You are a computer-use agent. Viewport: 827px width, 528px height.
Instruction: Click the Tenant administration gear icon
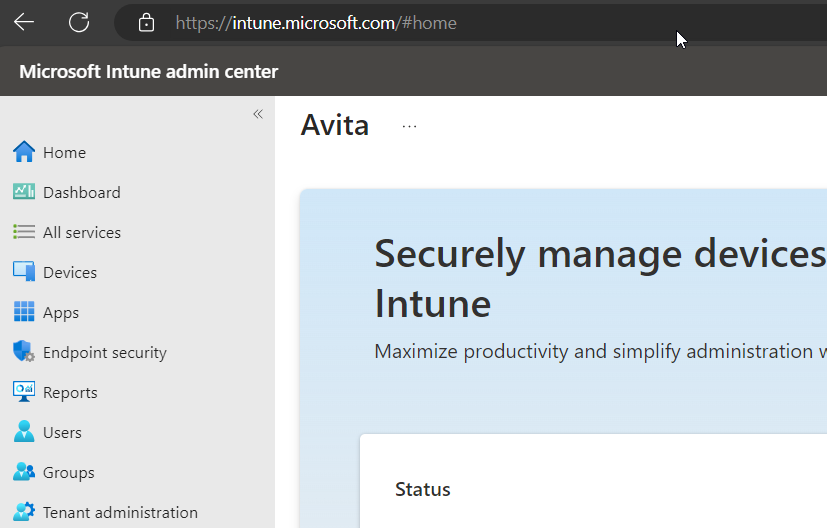tap(24, 512)
